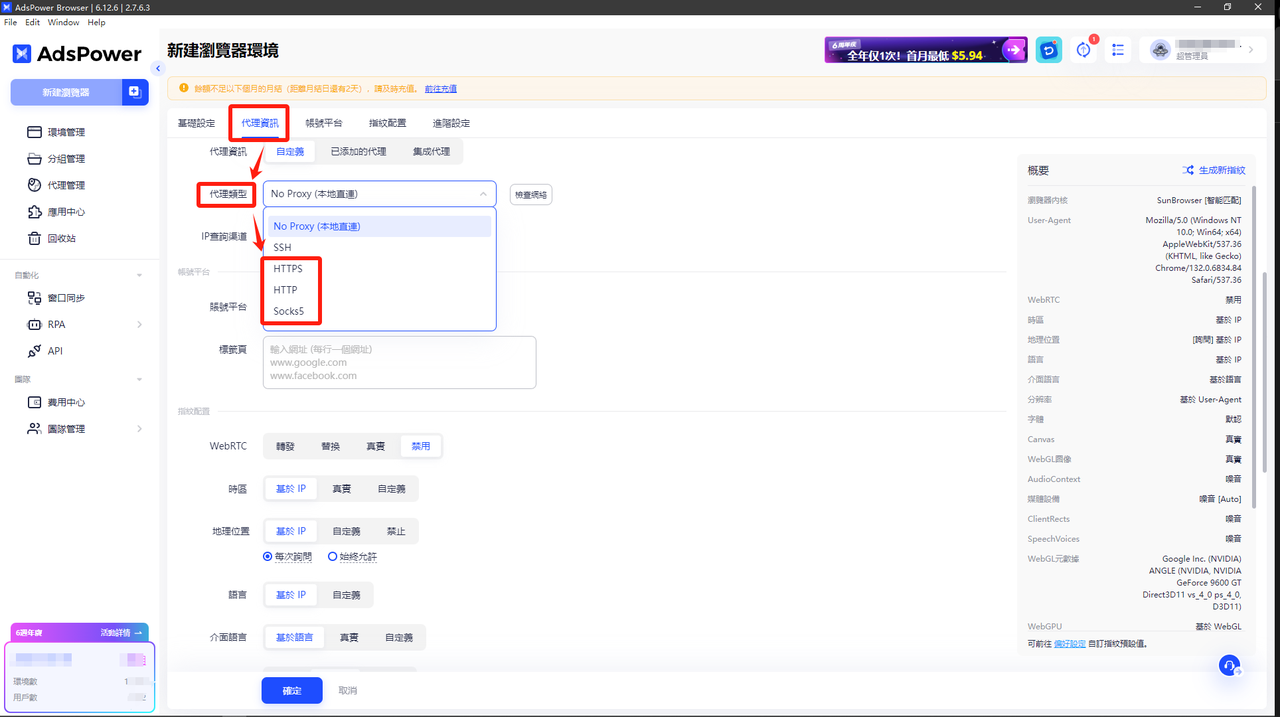
Task: Switch to the 指紋配置 tab
Action: point(387,123)
